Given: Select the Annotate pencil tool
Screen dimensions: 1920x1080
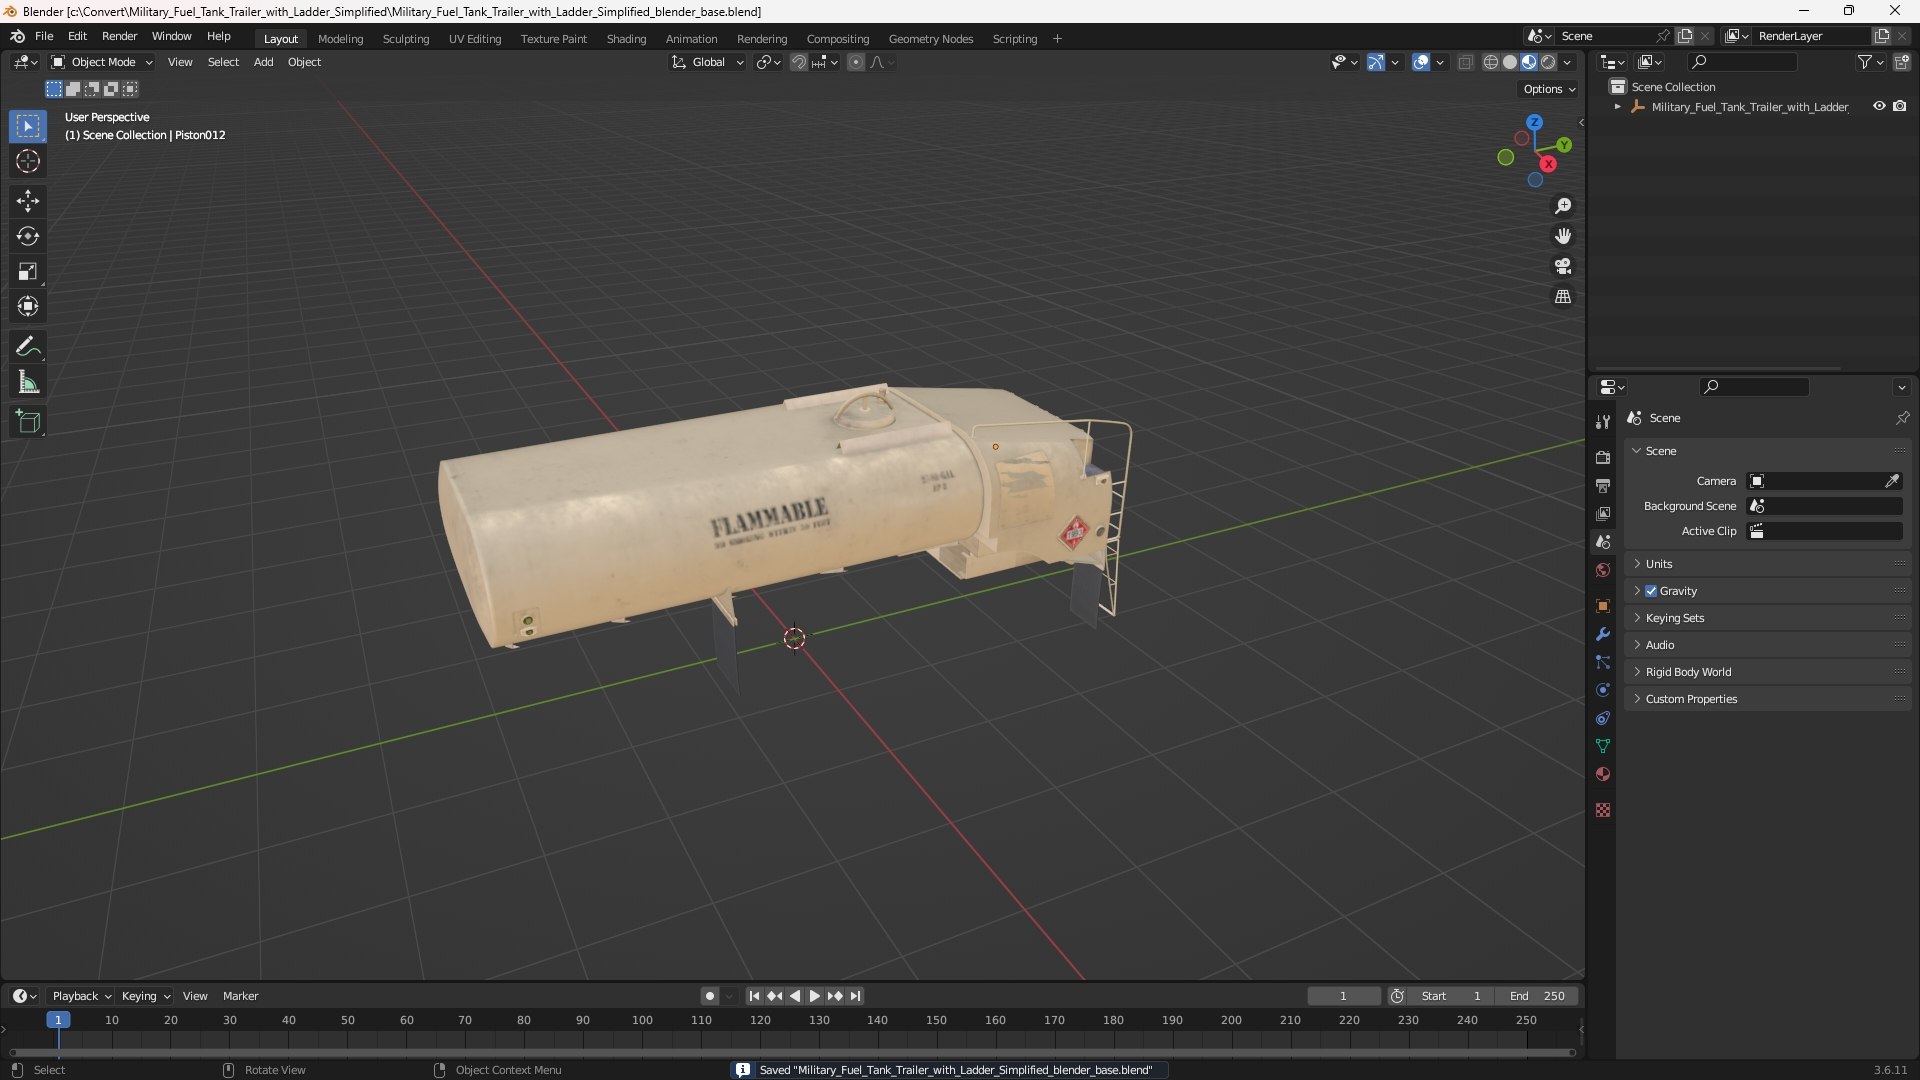Looking at the screenshot, I should pyautogui.click(x=28, y=347).
